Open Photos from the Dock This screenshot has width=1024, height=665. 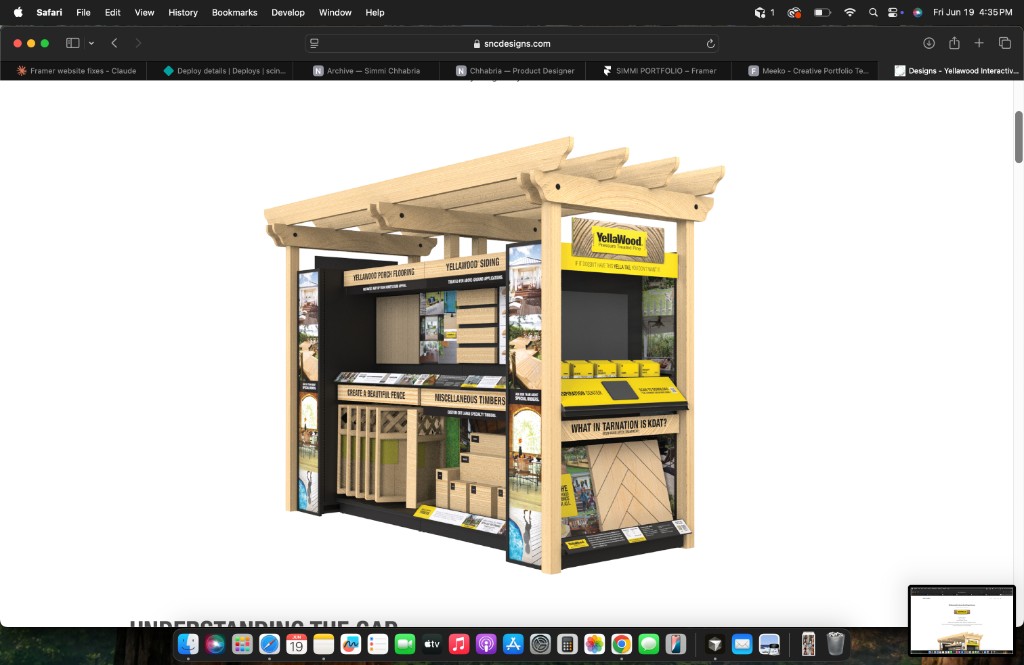(594, 645)
